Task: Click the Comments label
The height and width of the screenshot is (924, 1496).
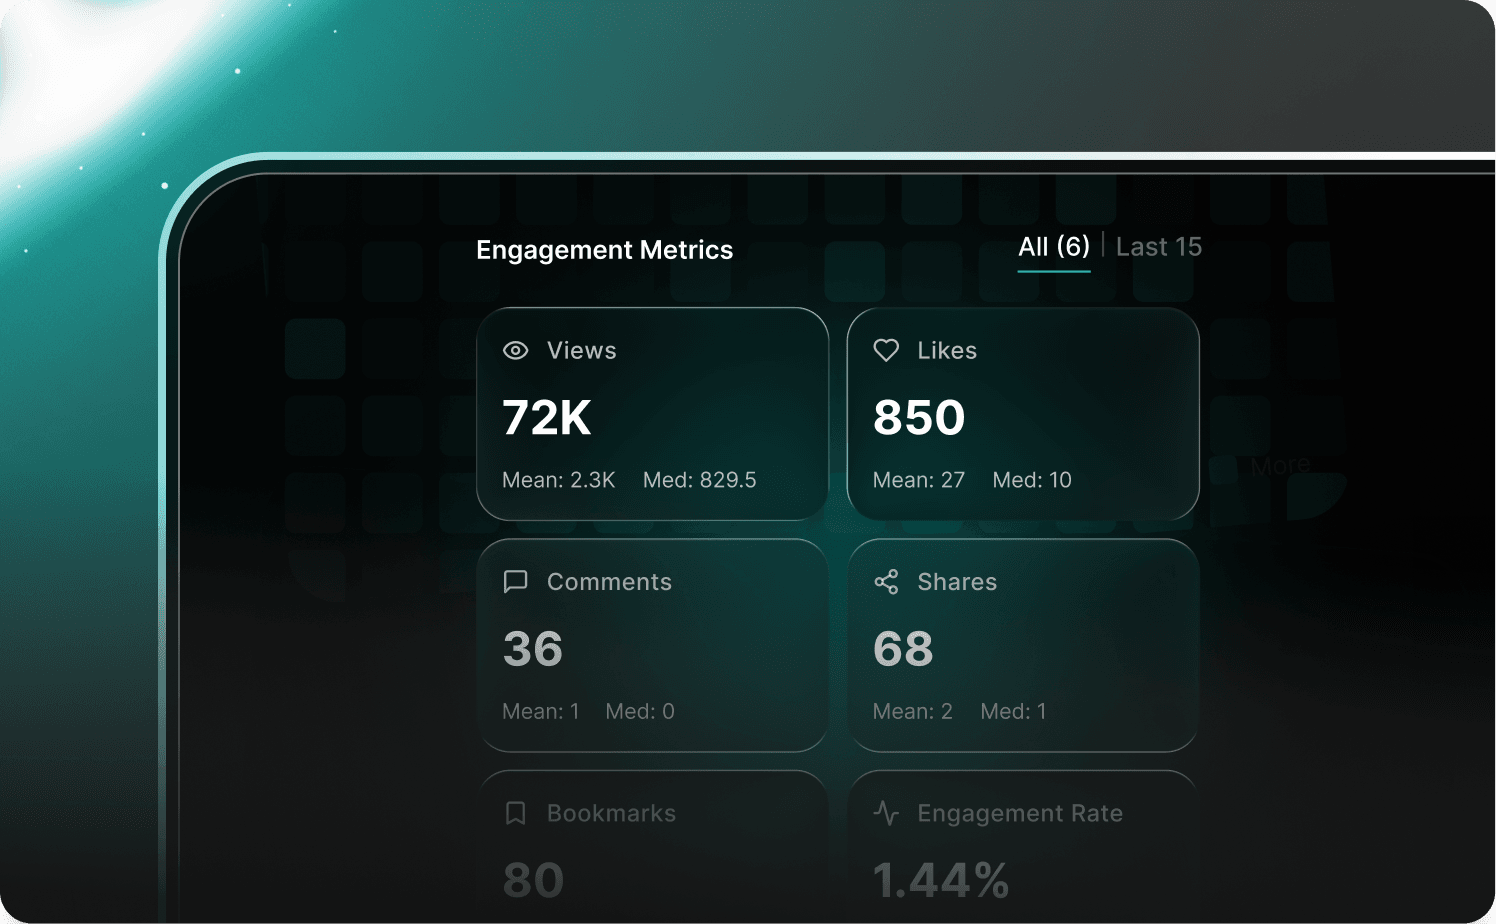Action: pos(610,582)
